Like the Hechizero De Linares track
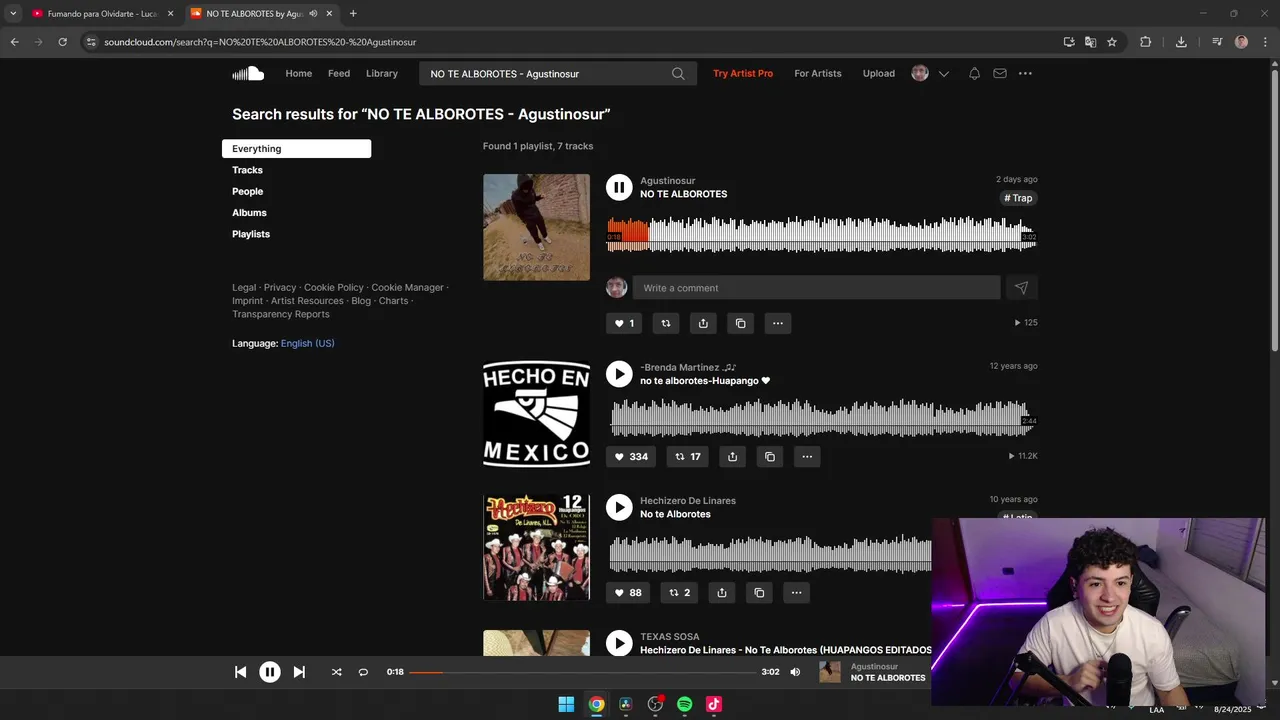1280x720 pixels. (x=628, y=592)
